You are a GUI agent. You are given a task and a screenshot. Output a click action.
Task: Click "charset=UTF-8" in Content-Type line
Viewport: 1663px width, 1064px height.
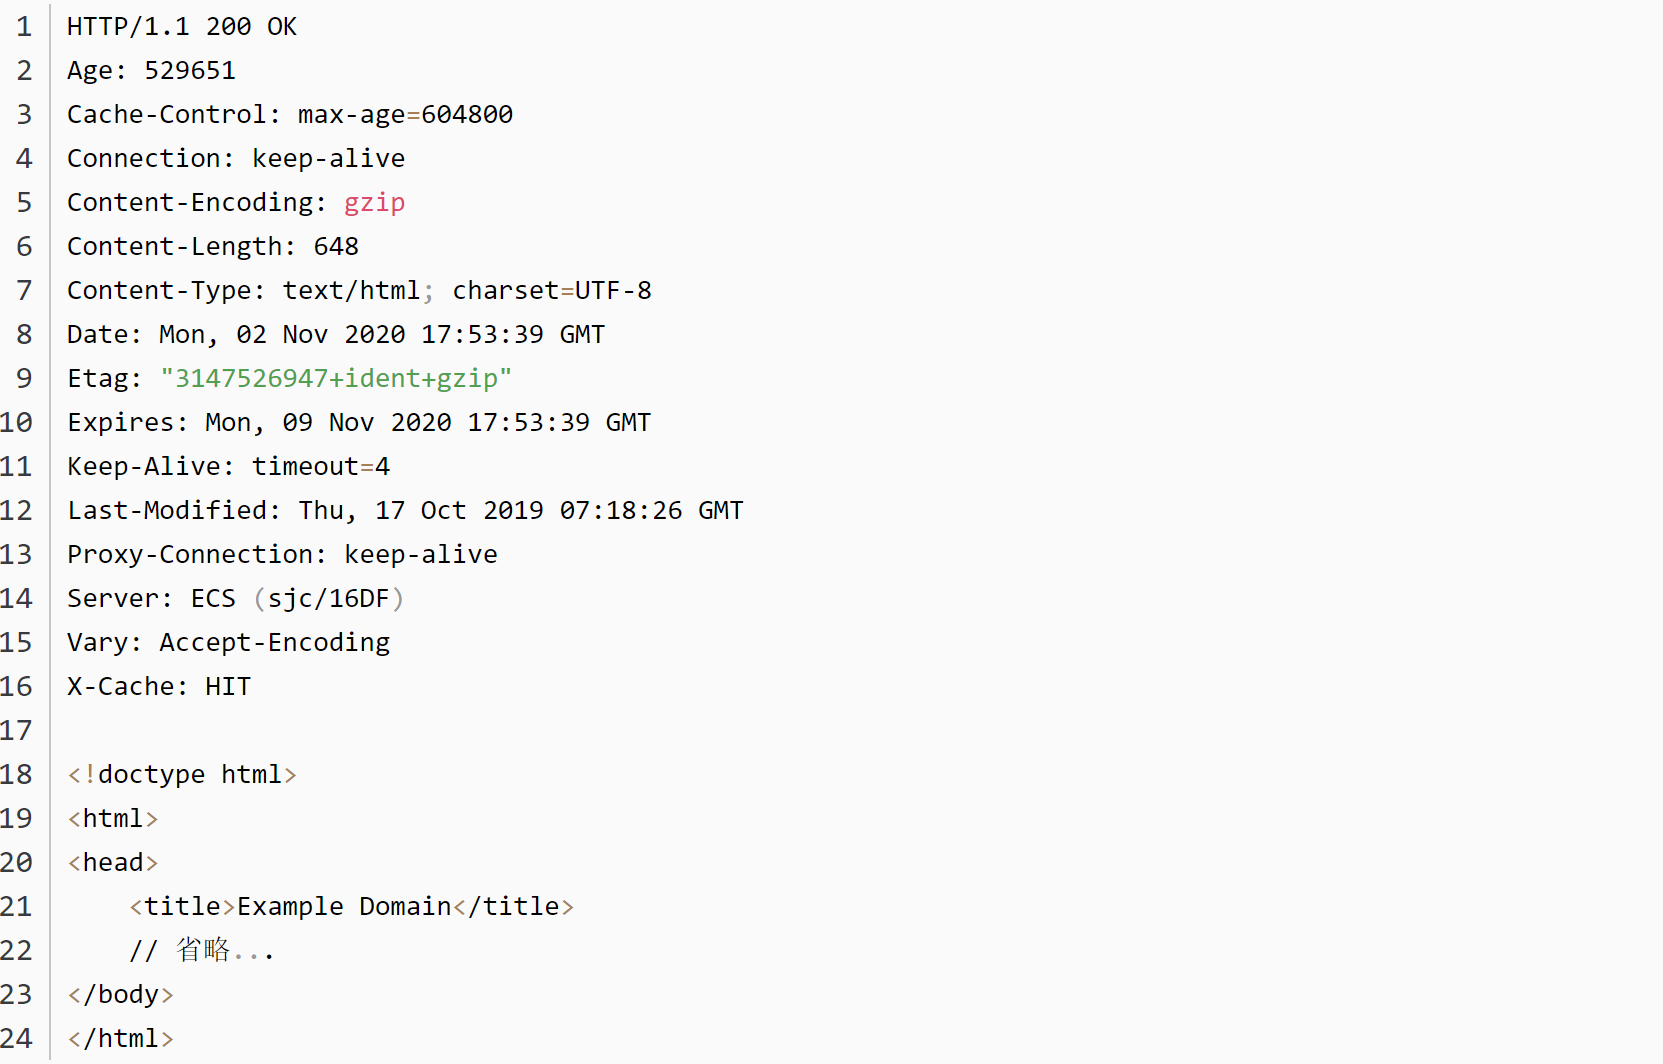tap(551, 291)
